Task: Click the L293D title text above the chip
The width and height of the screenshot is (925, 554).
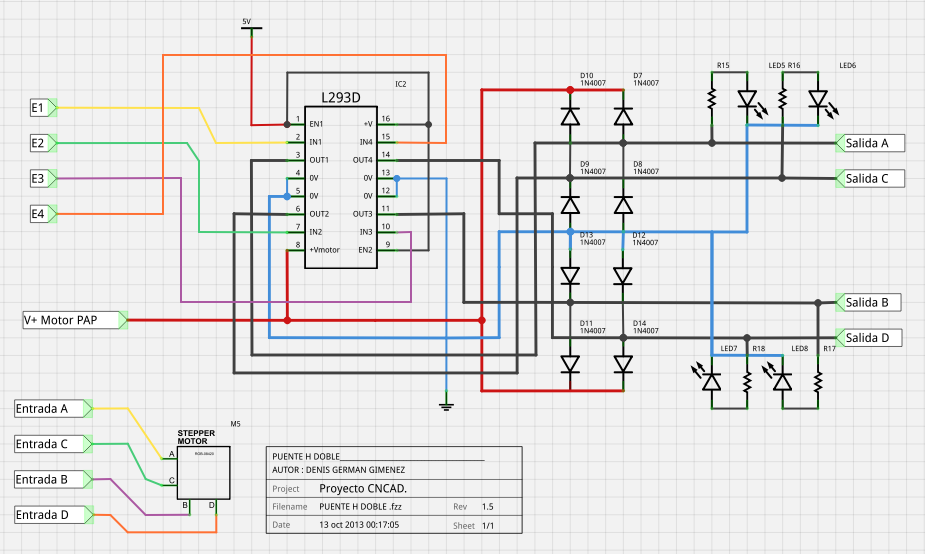Action: (x=340, y=98)
